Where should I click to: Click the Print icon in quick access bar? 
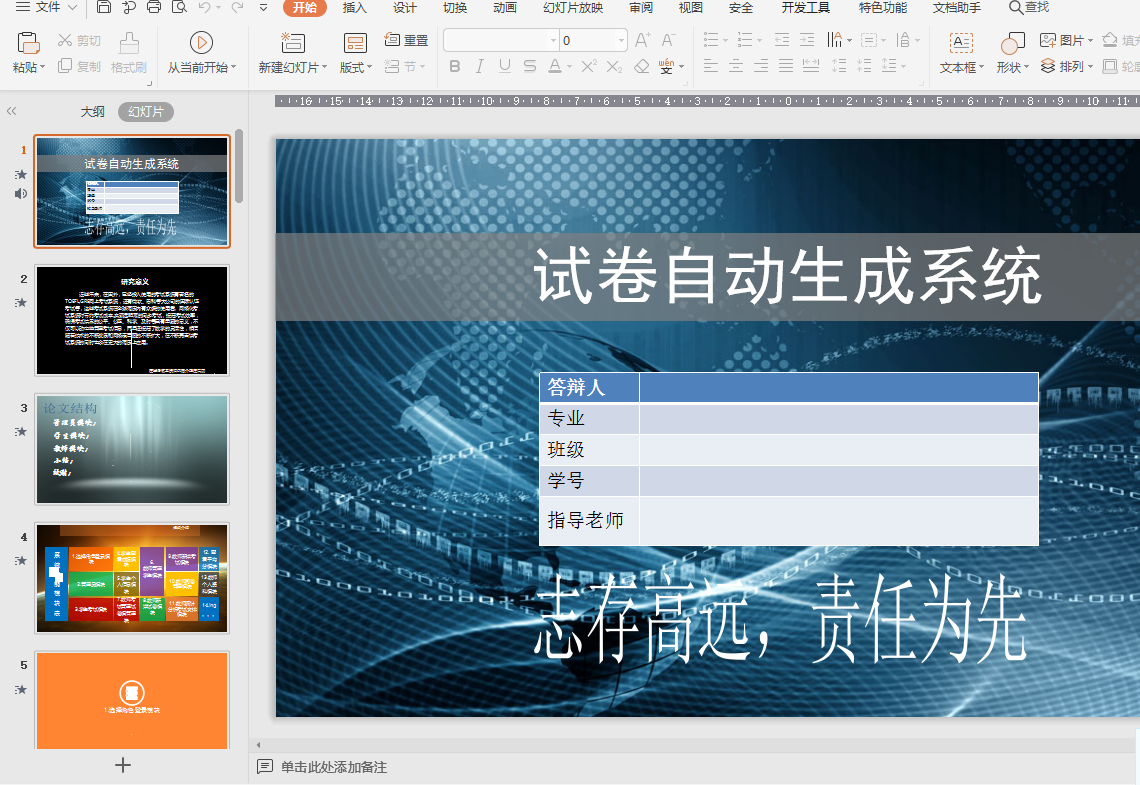153,7
